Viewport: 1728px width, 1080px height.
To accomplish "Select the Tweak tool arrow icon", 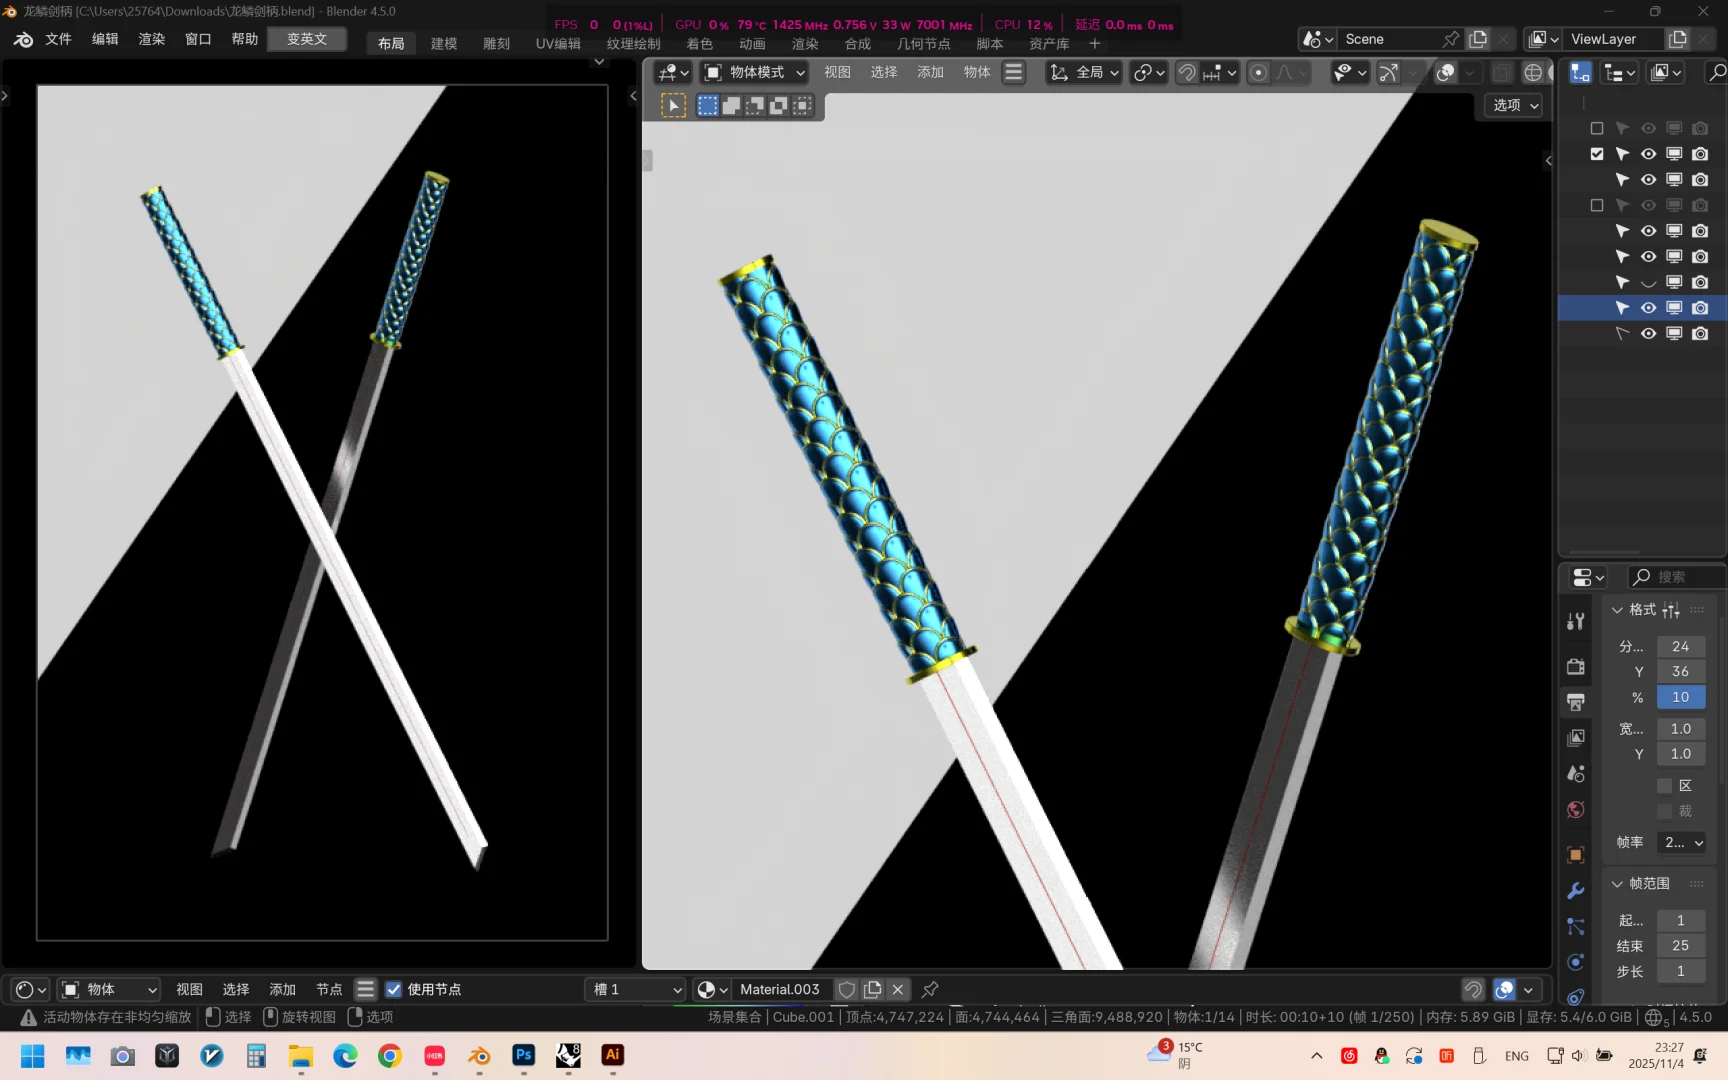I will point(674,105).
